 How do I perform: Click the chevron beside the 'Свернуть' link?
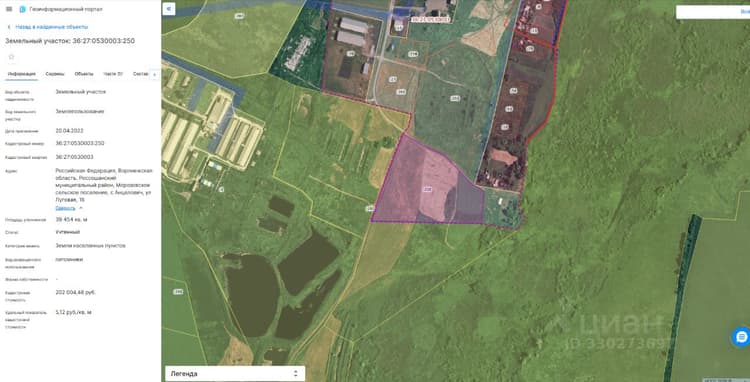(x=81, y=208)
